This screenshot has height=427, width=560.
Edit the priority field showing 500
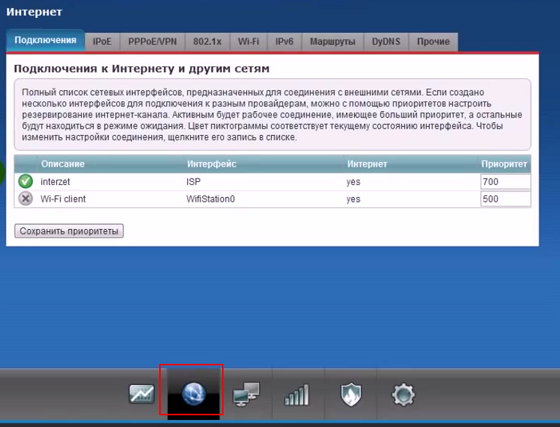click(505, 199)
